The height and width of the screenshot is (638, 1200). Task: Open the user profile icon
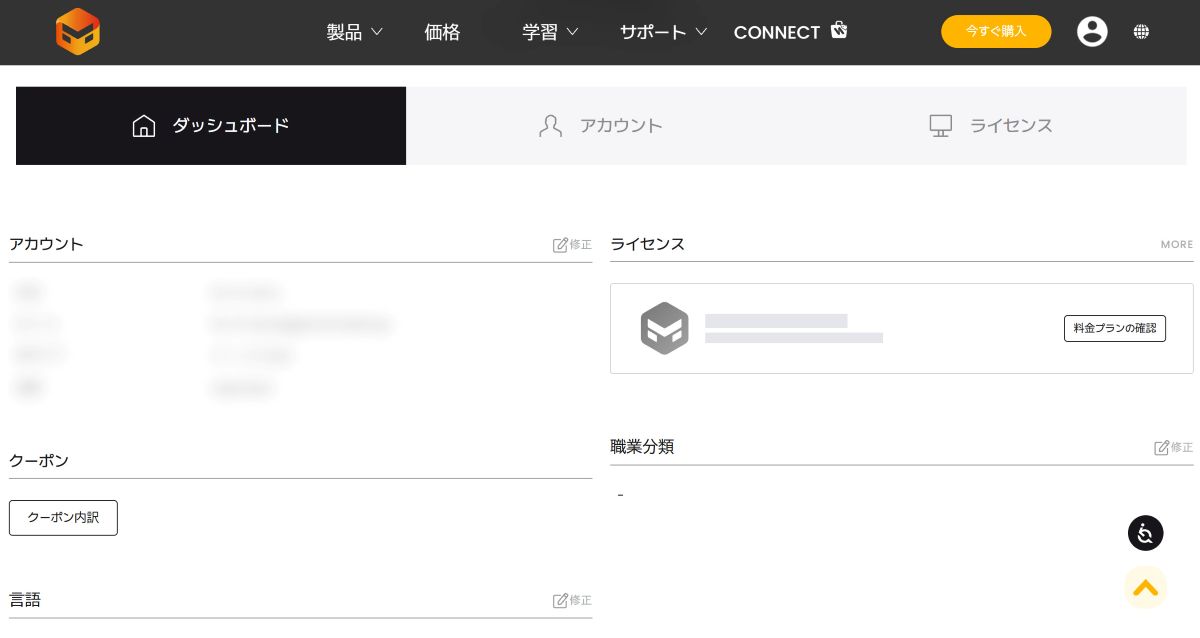click(1092, 32)
